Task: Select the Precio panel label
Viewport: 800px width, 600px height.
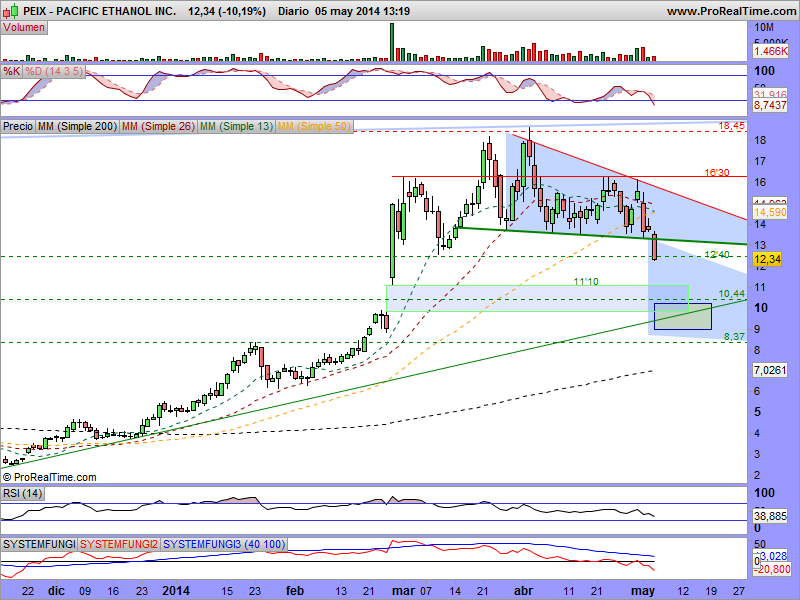Action: (x=18, y=126)
